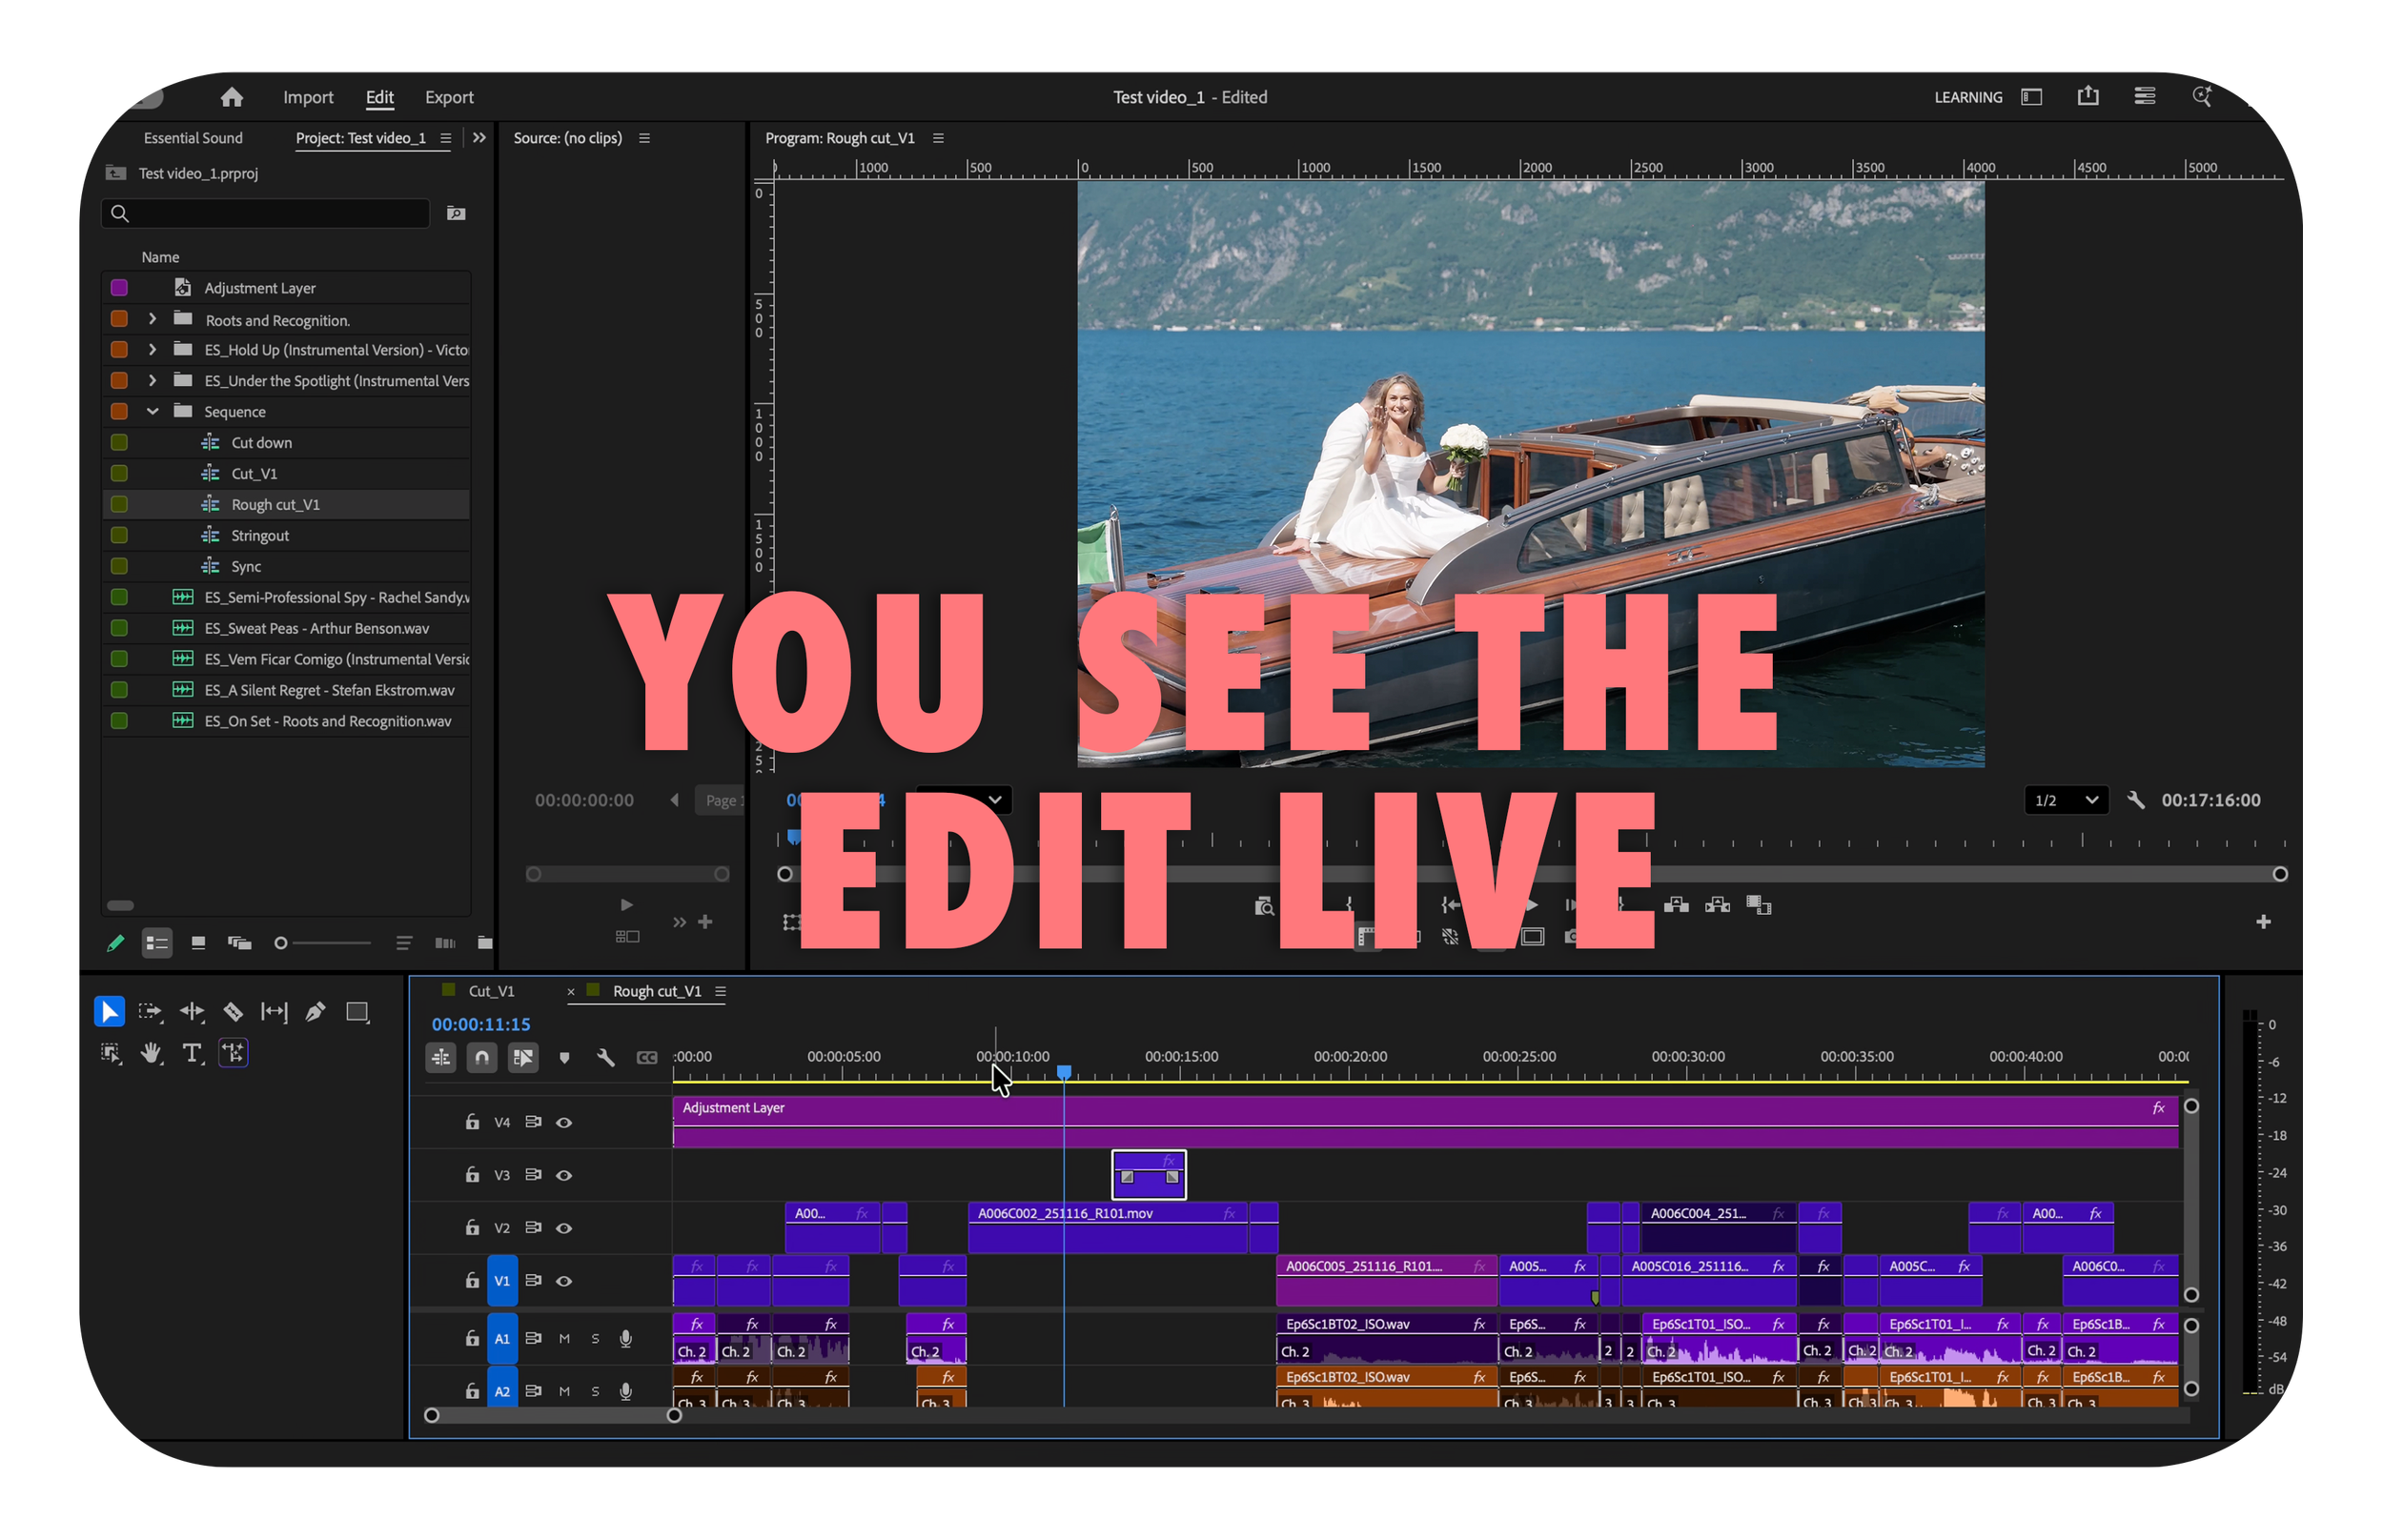Screen dimensions: 2383x1540
Task: Expand the Roots and Recognition bin
Action: (x=152, y=319)
